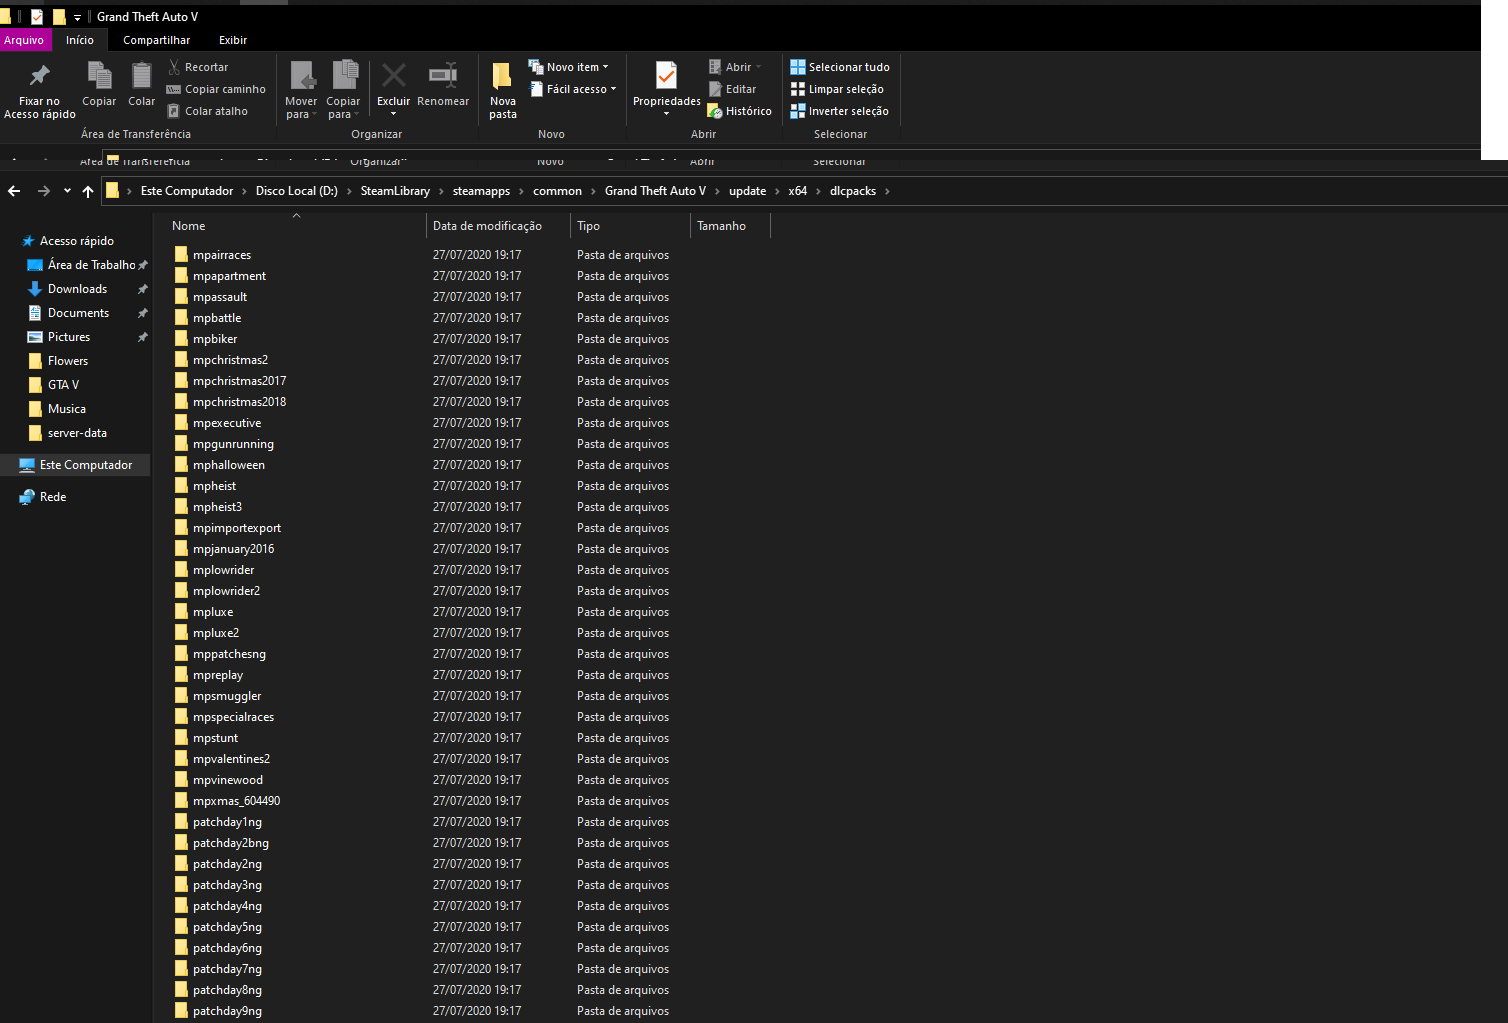
Task: Select the mpxmas_604490 folder
Action: tap(236, 801)
